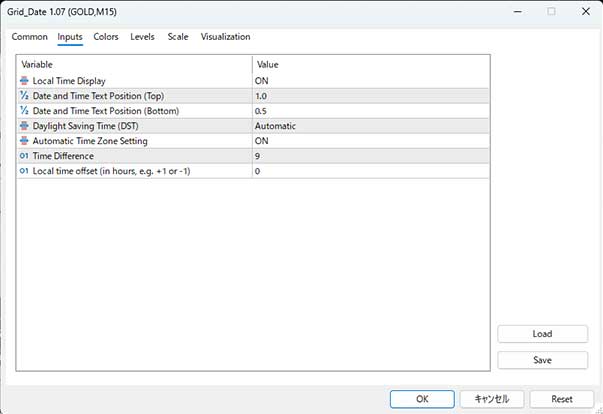603x414 pixels.
Task: Confirm settings with the OK button
Action: coord(422,399)
